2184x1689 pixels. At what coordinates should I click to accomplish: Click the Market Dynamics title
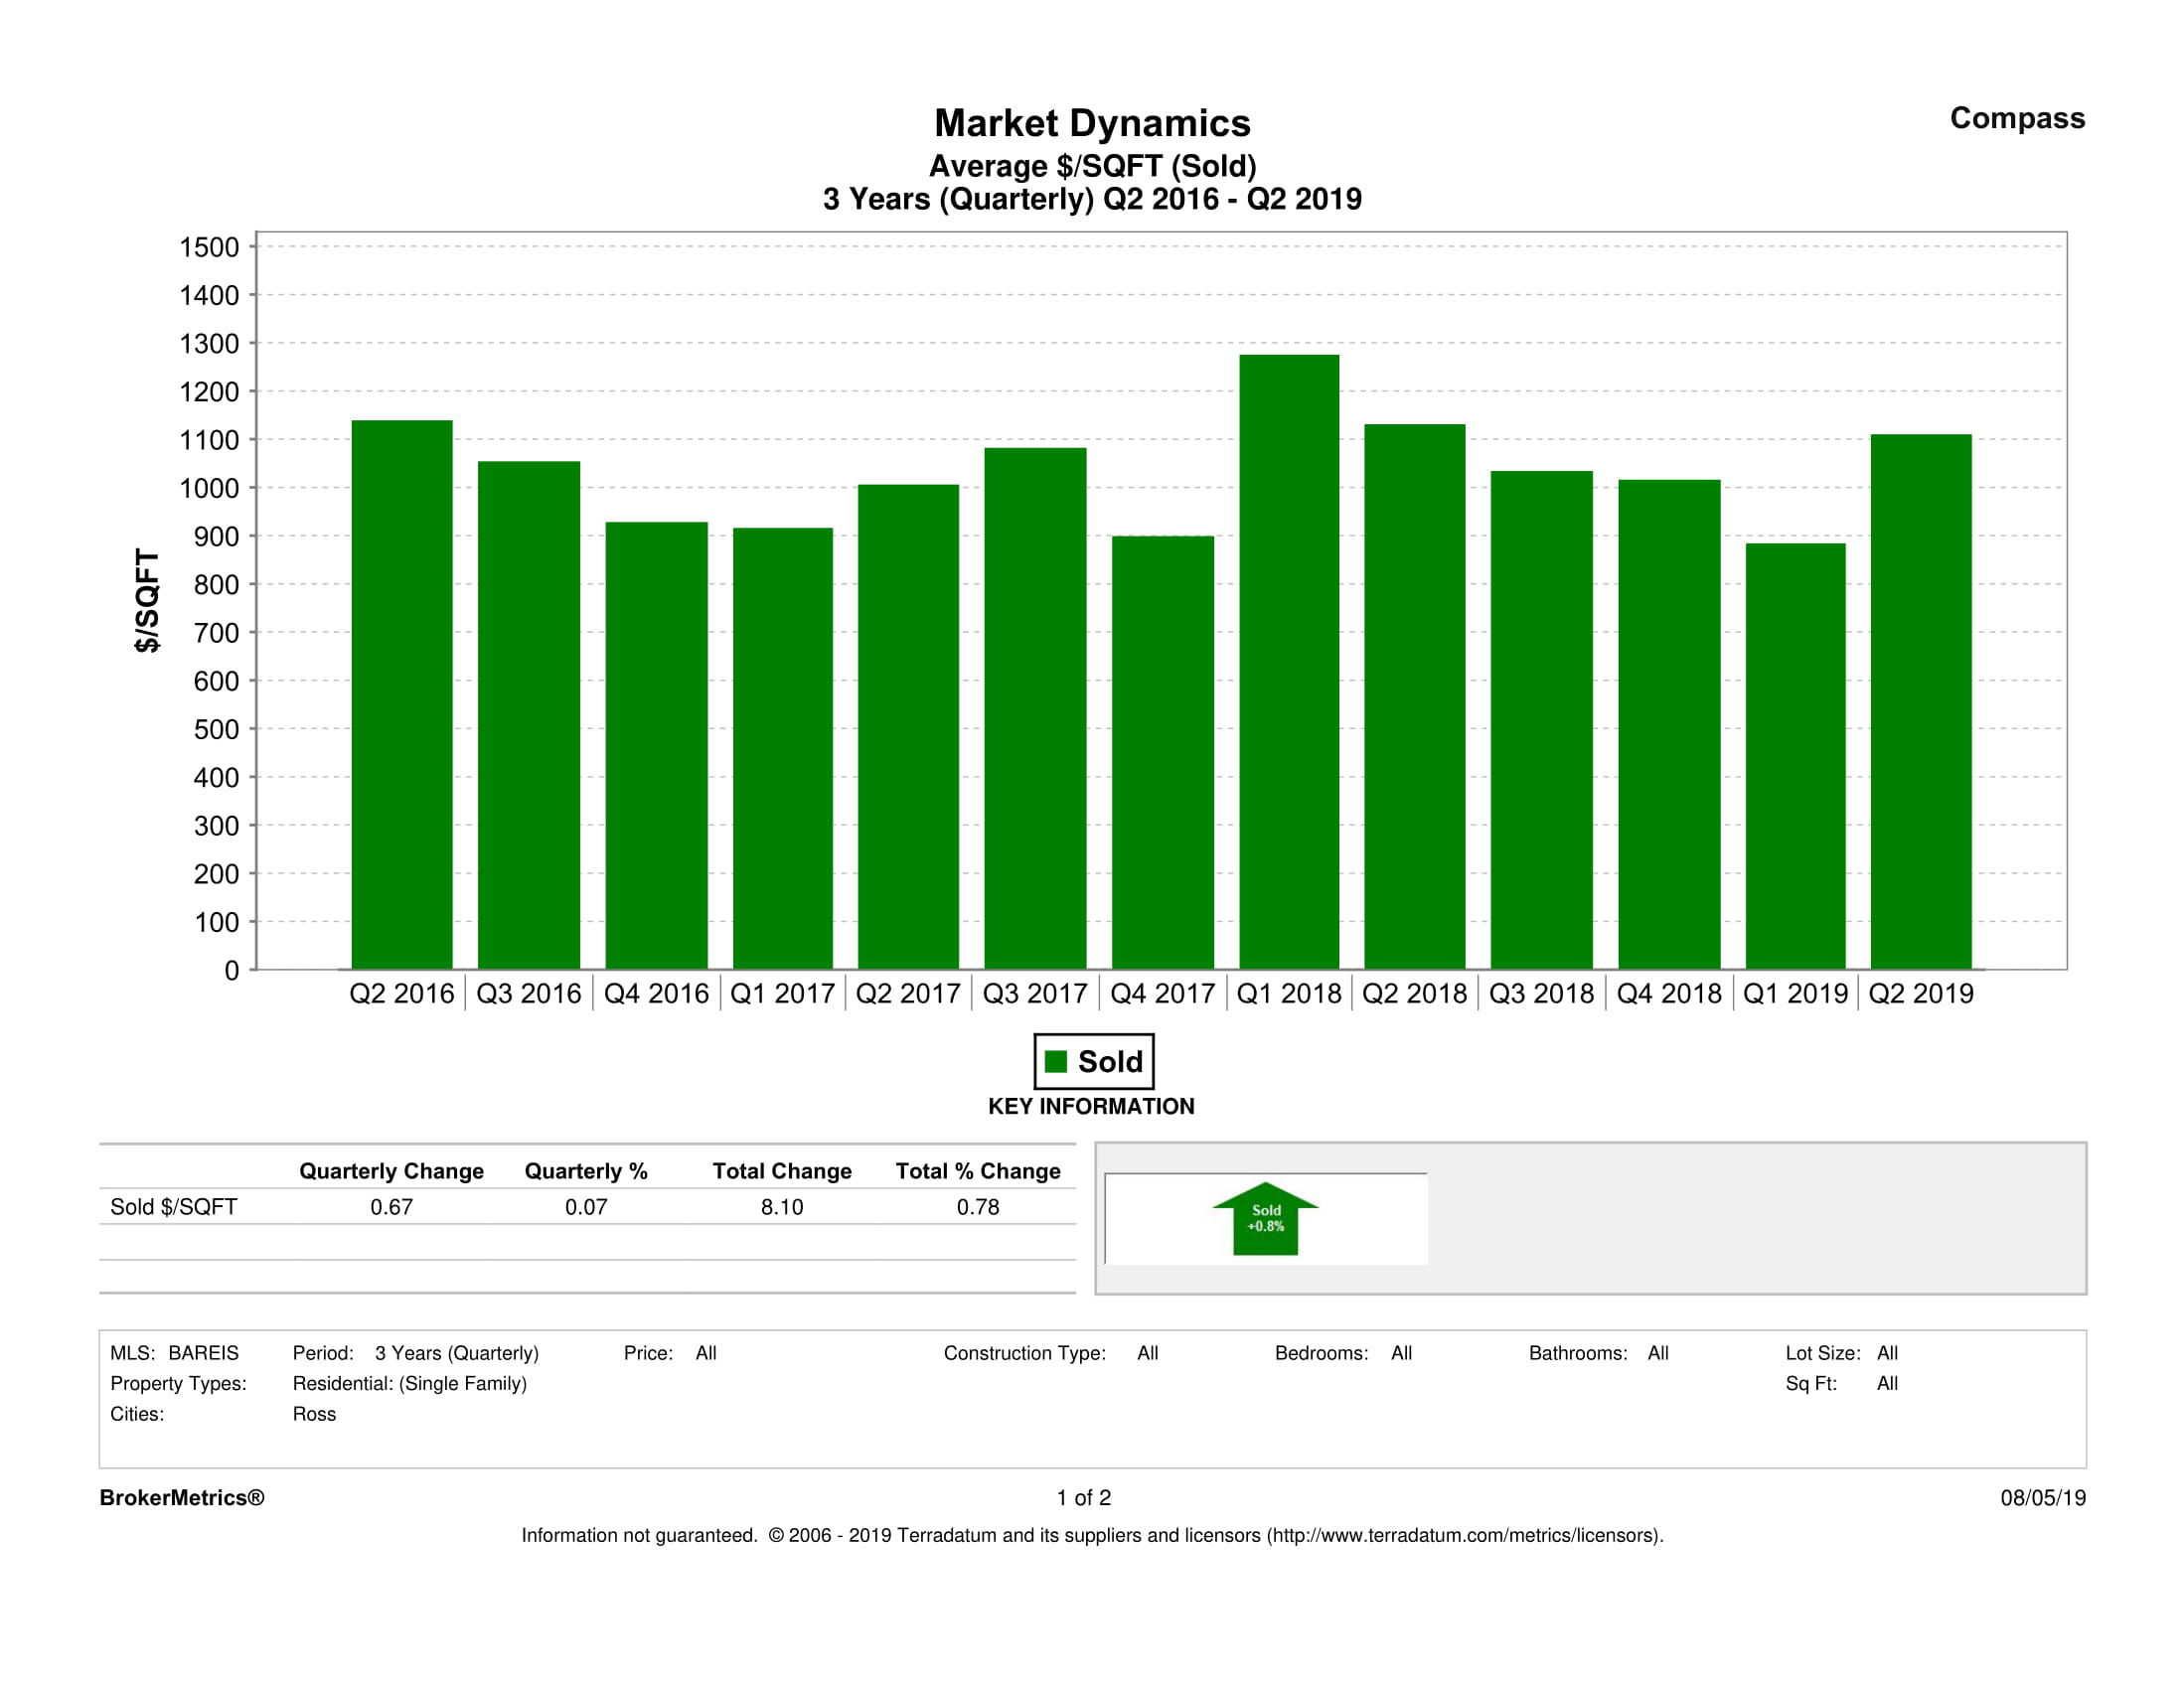(1092, 123)
